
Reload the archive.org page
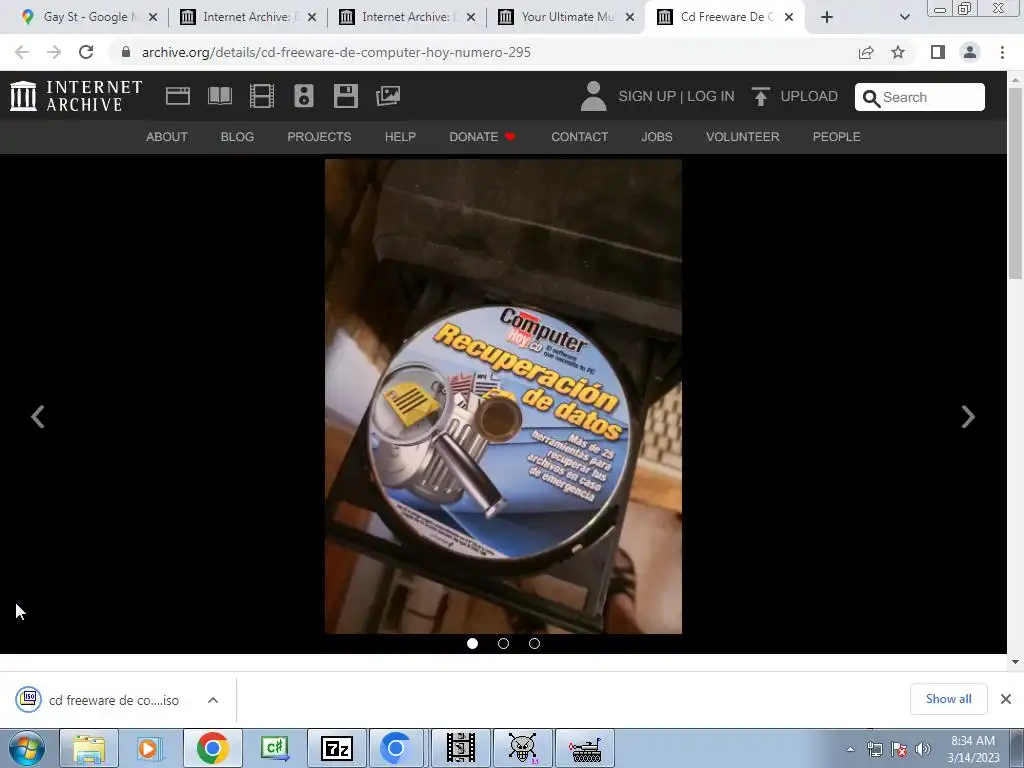tap(86, 52)
